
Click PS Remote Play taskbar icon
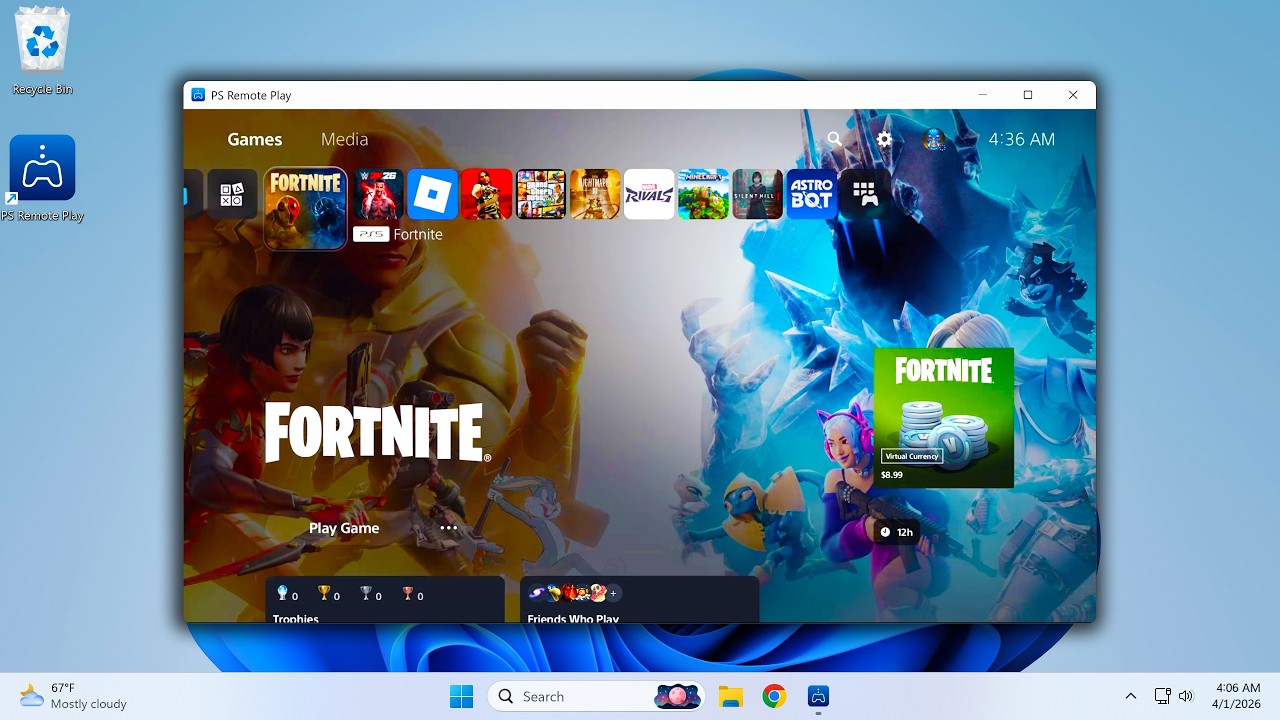point(818,696)
